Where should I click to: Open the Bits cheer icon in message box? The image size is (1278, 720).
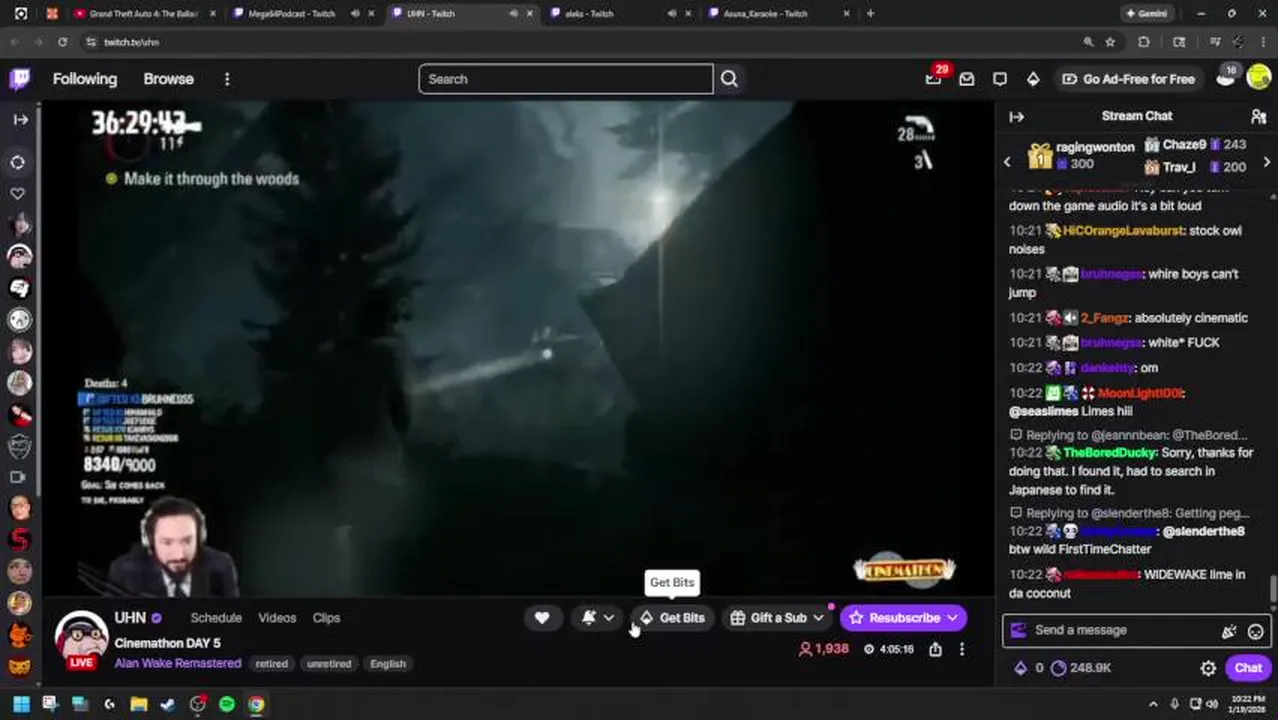click(1229, 631)
